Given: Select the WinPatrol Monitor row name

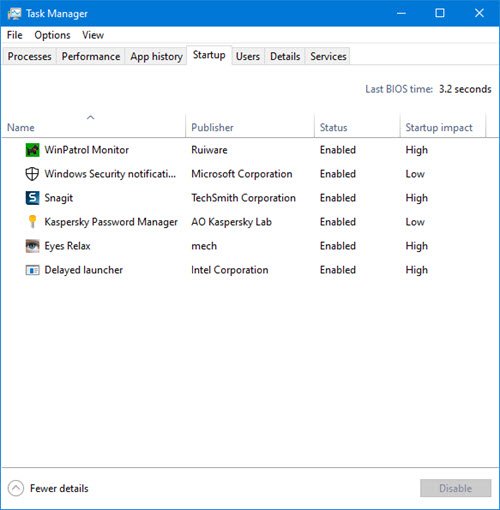Looking at the screenshot, I should point(87,150).
